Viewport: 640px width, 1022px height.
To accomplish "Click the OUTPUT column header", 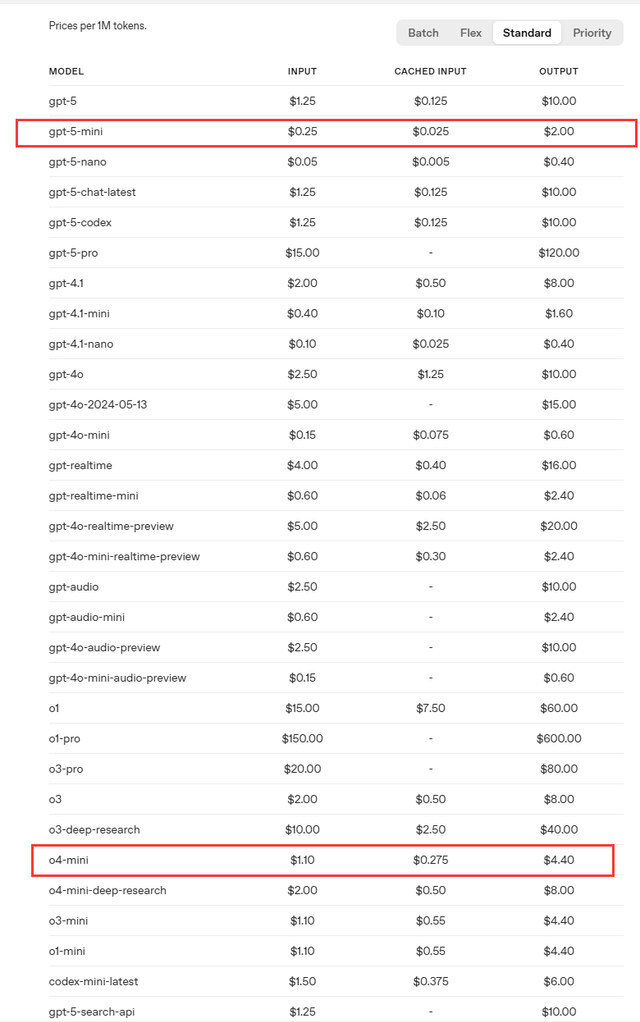I will [x=557, y=72].
